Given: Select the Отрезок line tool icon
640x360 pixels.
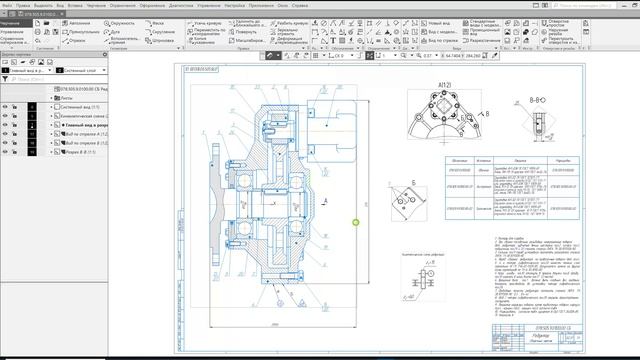Looking at the screenshot, I should [65, 41].
